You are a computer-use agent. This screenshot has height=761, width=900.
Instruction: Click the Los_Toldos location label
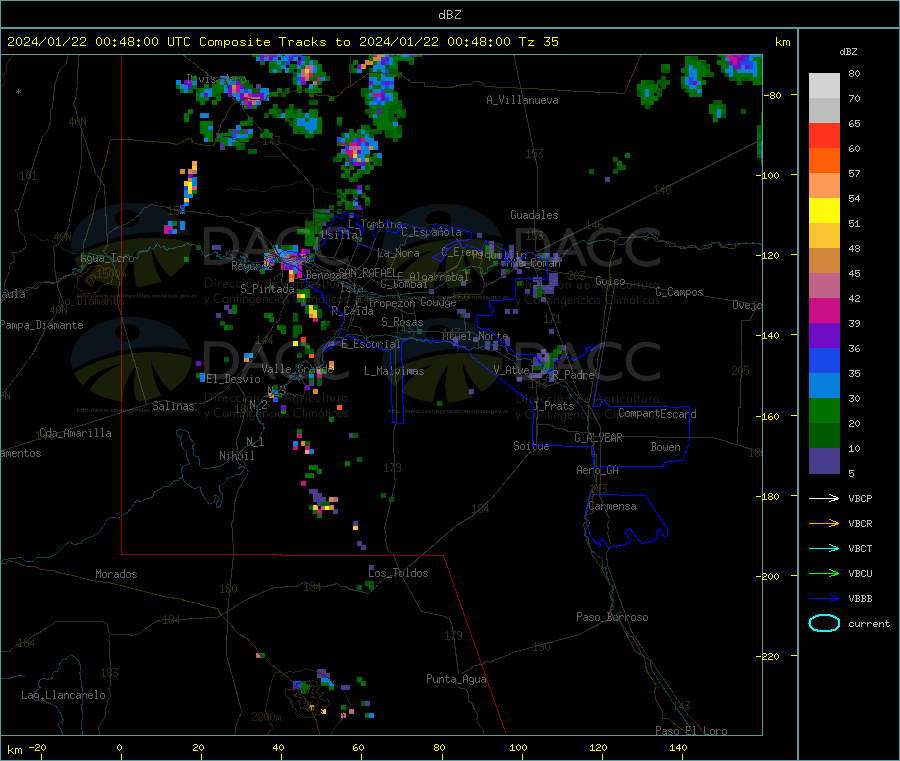(x=398, y=573)
